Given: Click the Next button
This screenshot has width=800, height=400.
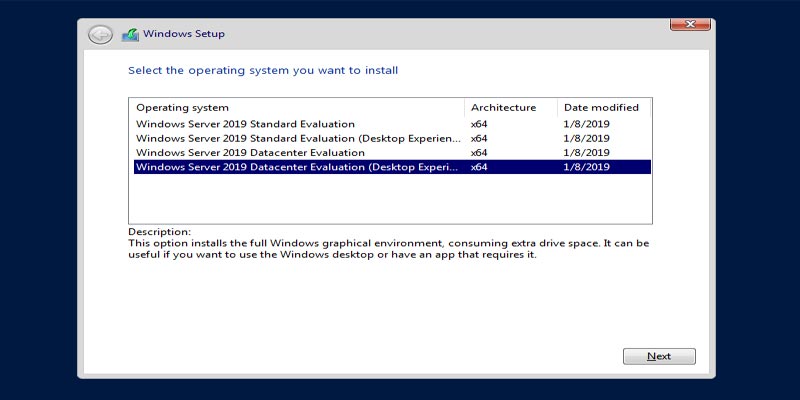Looking at the screenshot, I should click(659, 356).
